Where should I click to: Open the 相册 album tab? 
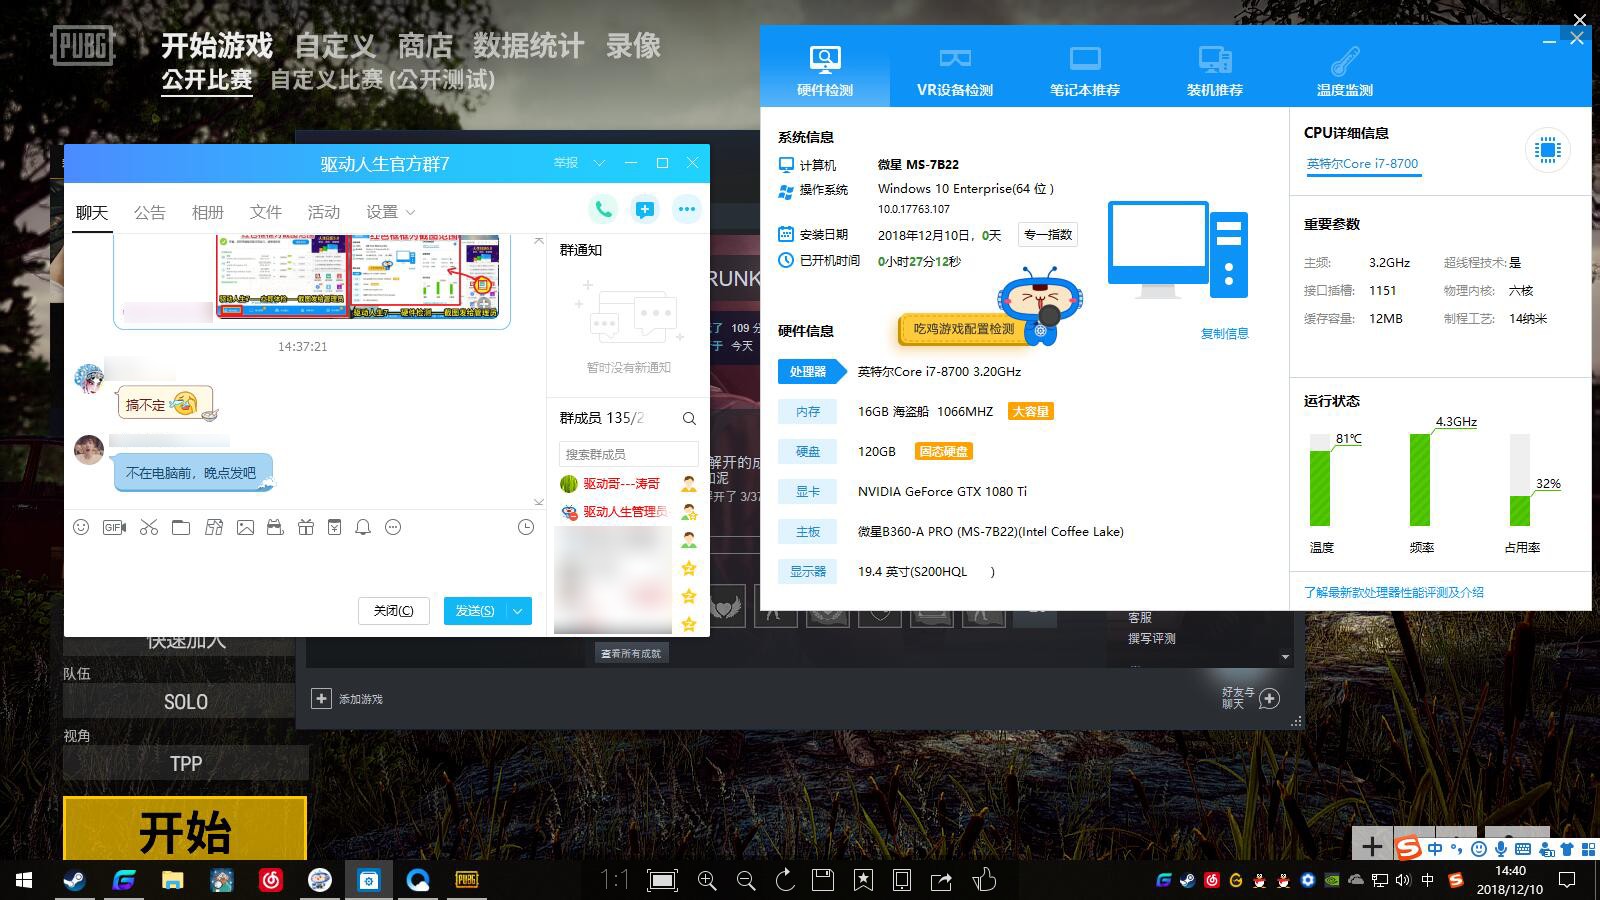point(208,212)
